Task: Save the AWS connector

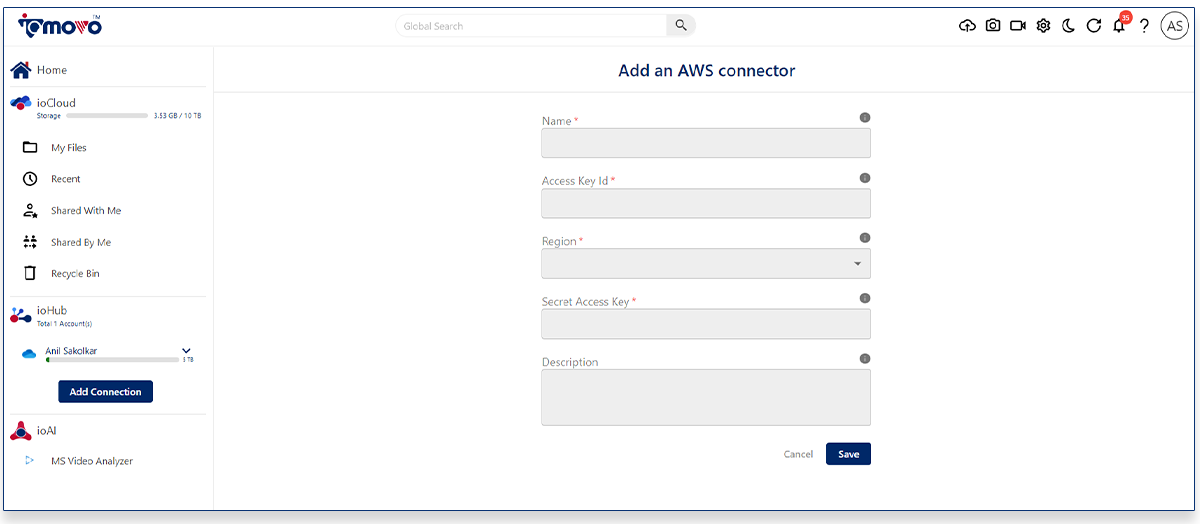Action: (848, 454)
